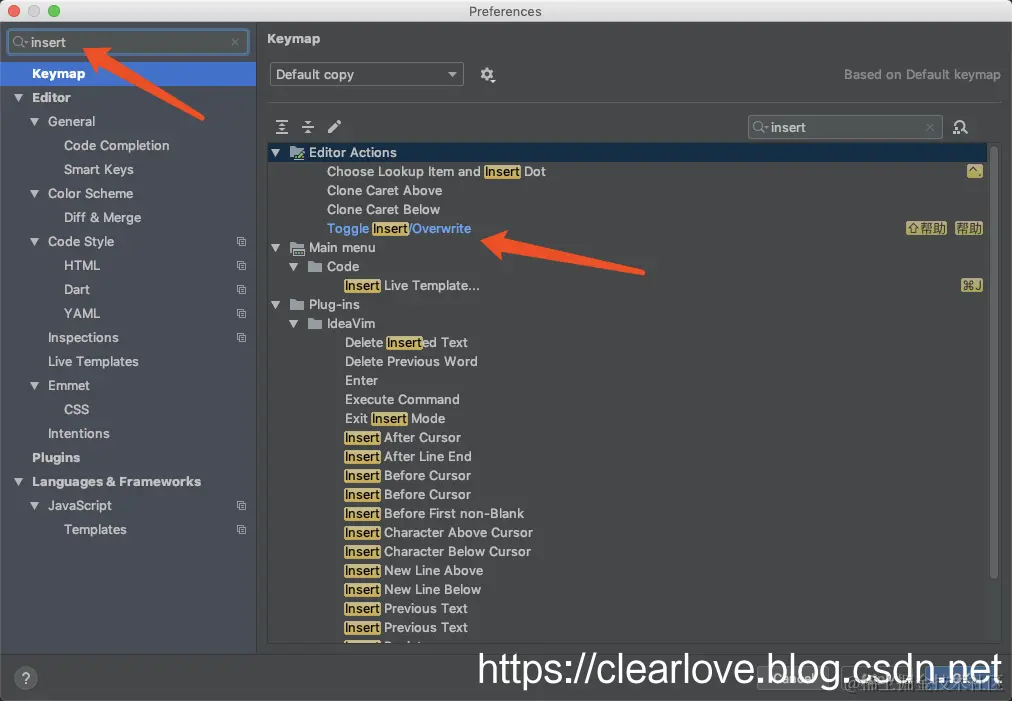Click the copy icon next to Inspections
1012x701 pixels.
point(241,338)
